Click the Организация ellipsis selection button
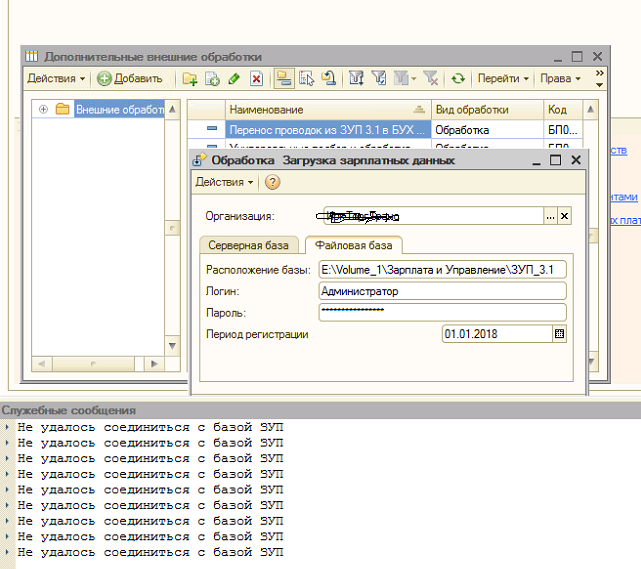The image size is (641, 569). coord(550,216)
